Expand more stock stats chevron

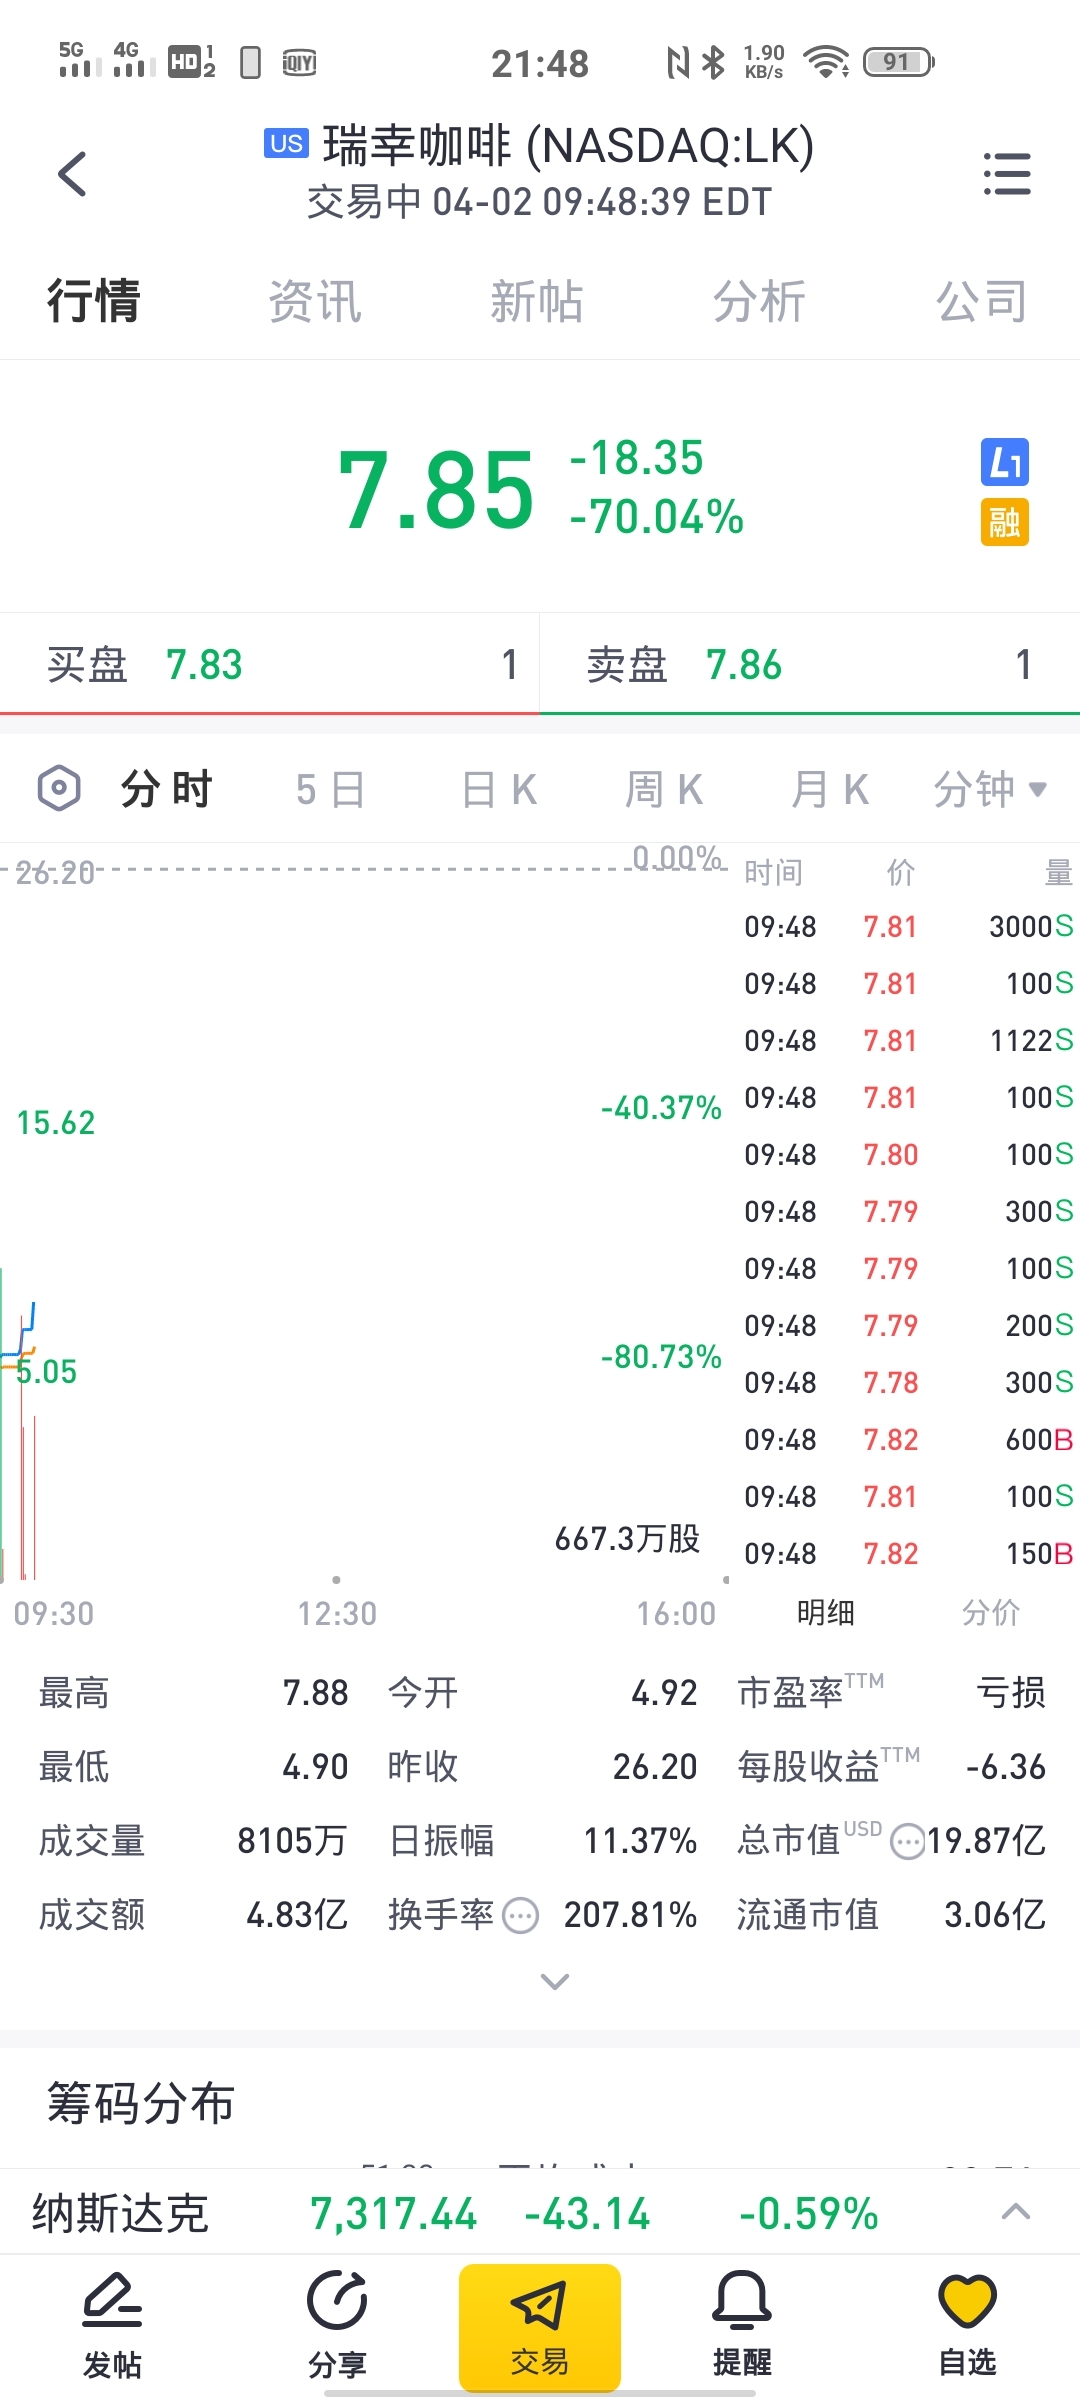tap(555, 1981)
